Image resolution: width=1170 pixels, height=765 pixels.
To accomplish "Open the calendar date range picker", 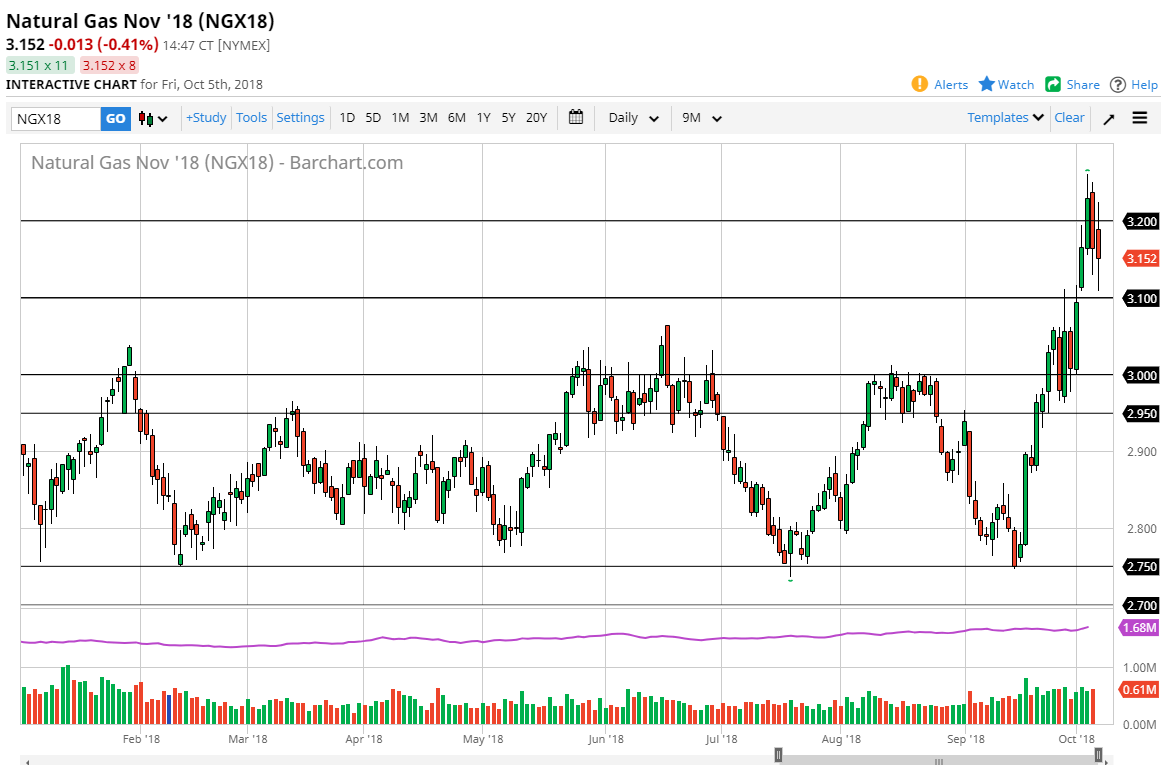I will [x=576, y=117].
